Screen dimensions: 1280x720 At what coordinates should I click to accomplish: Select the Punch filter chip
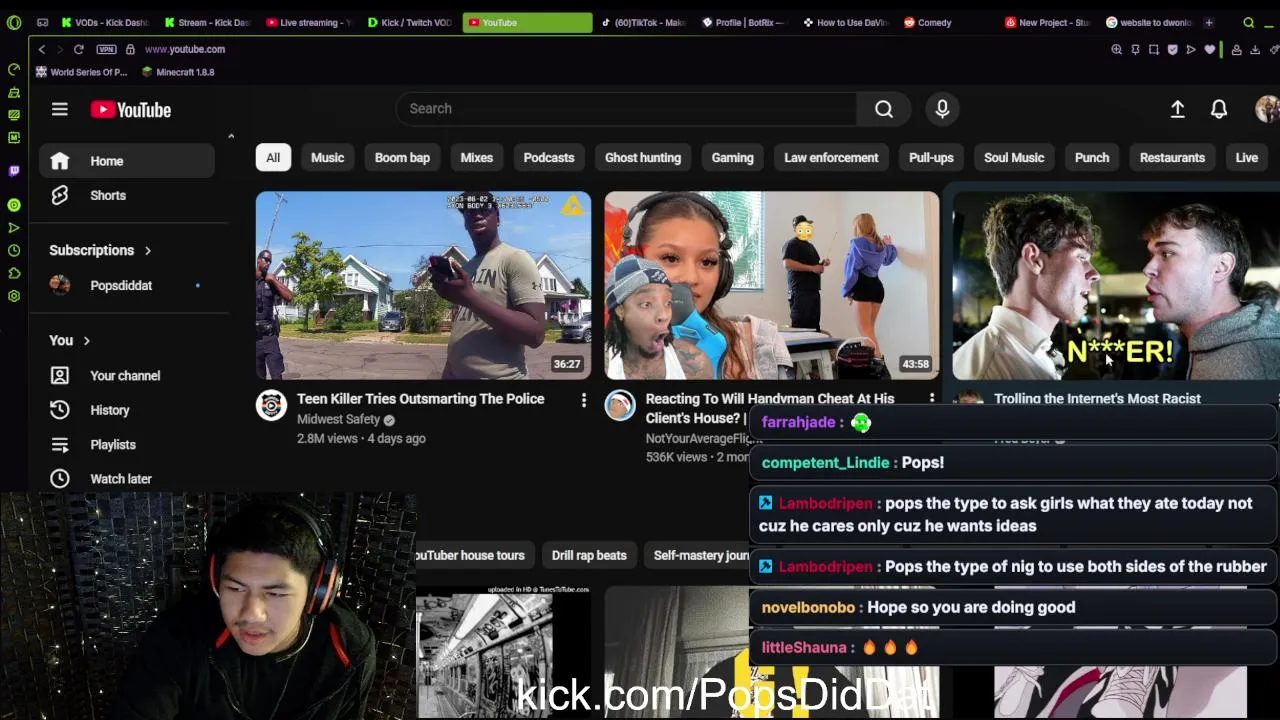pos(1092,158)
